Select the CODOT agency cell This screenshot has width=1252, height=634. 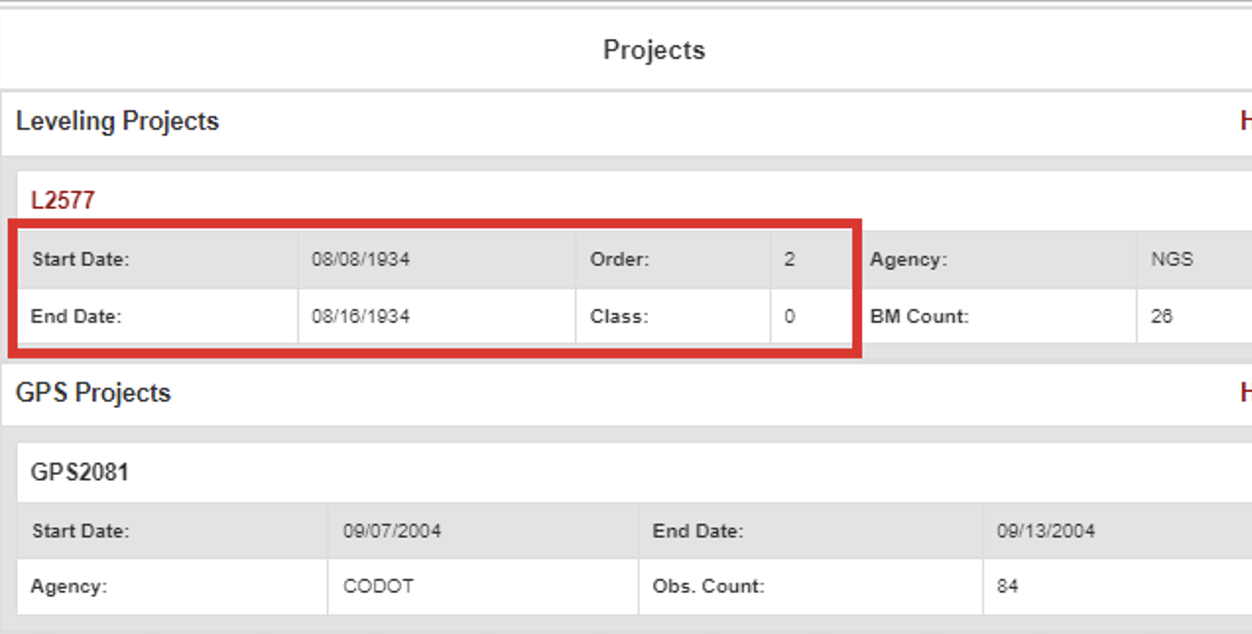tap(378, 586)
